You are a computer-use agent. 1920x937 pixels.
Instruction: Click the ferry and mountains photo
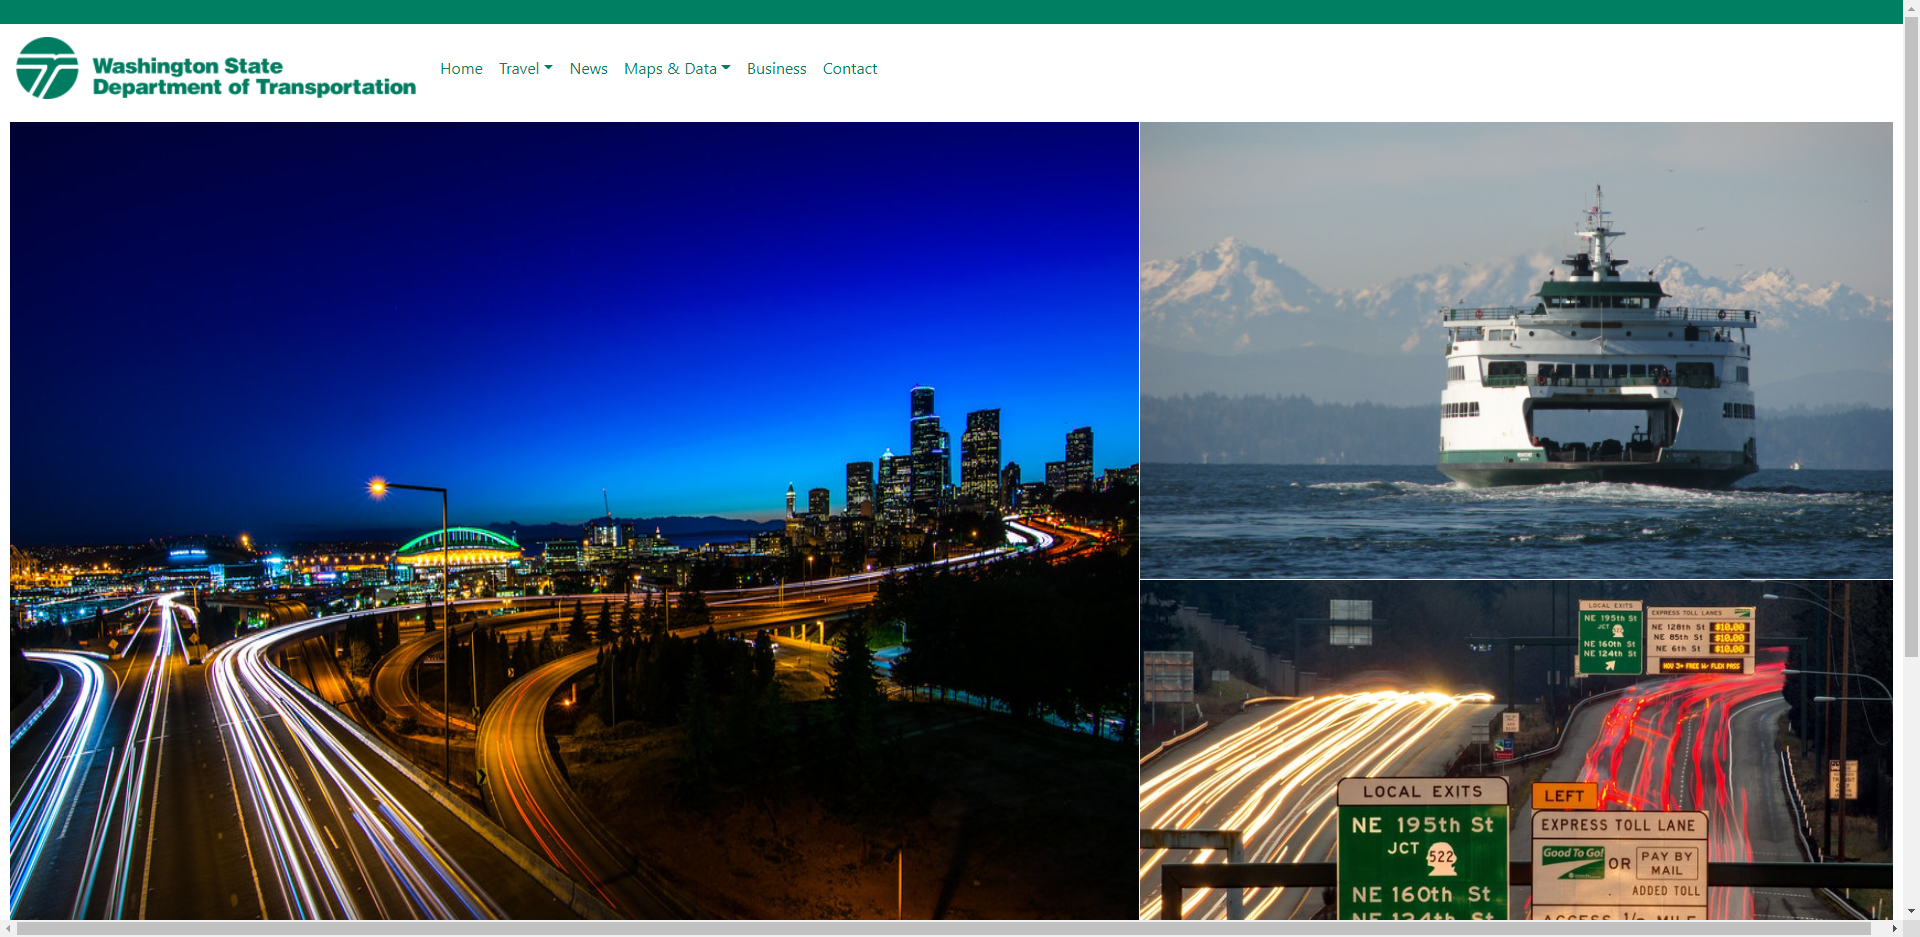(1516, 350)
